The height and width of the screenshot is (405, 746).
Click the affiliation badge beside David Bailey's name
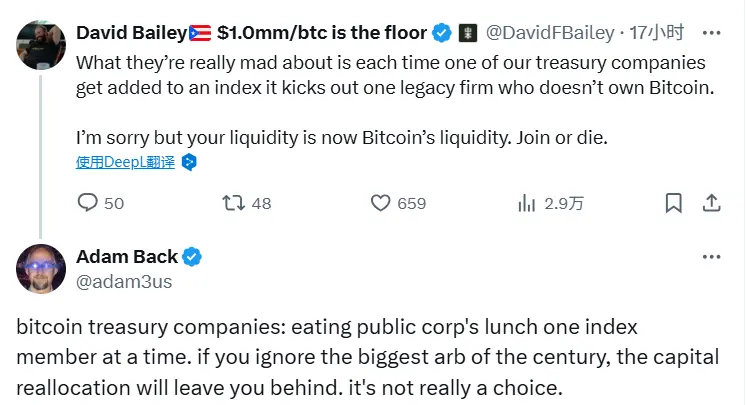click(466, 33)
